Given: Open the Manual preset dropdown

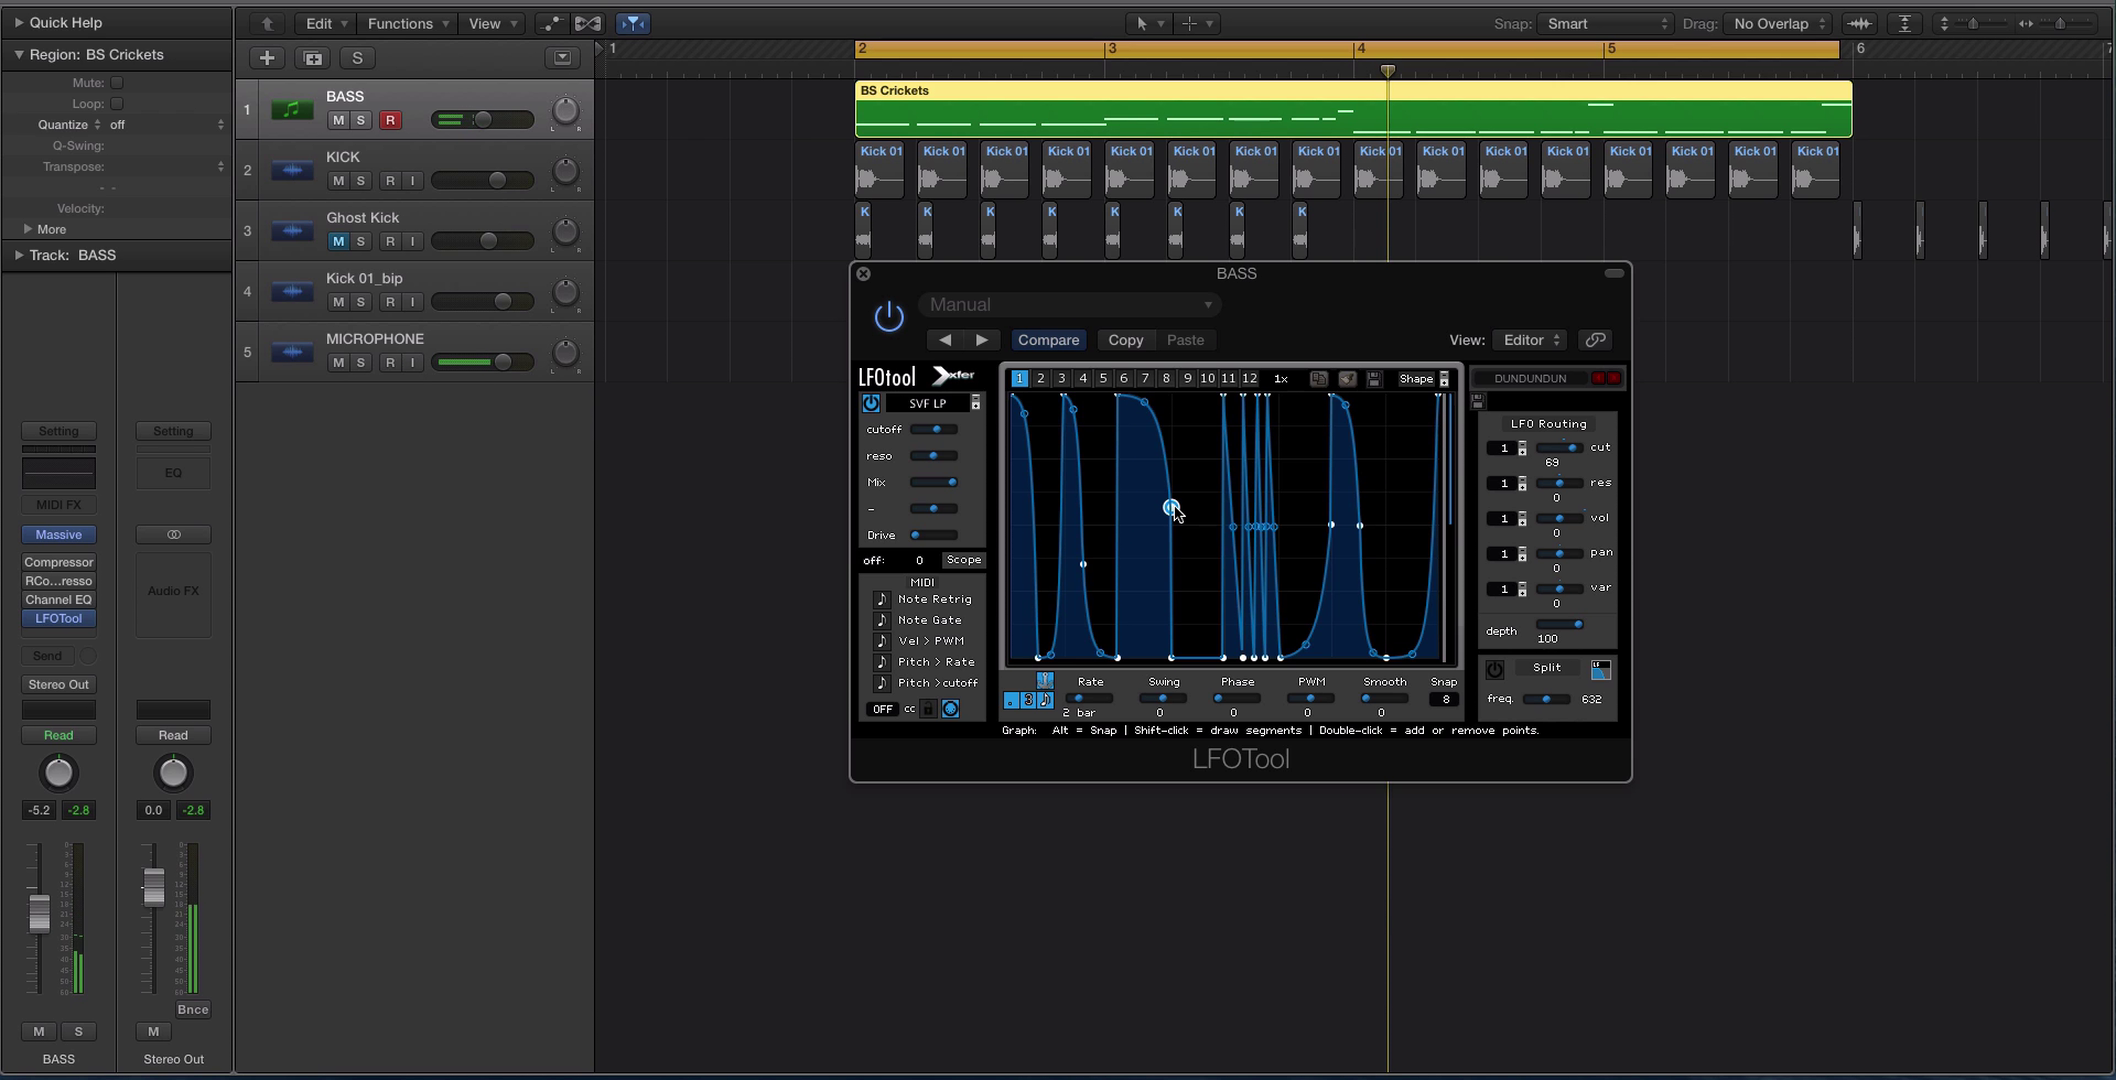Looking at the screenshot, I should [x=1070, y=305].
